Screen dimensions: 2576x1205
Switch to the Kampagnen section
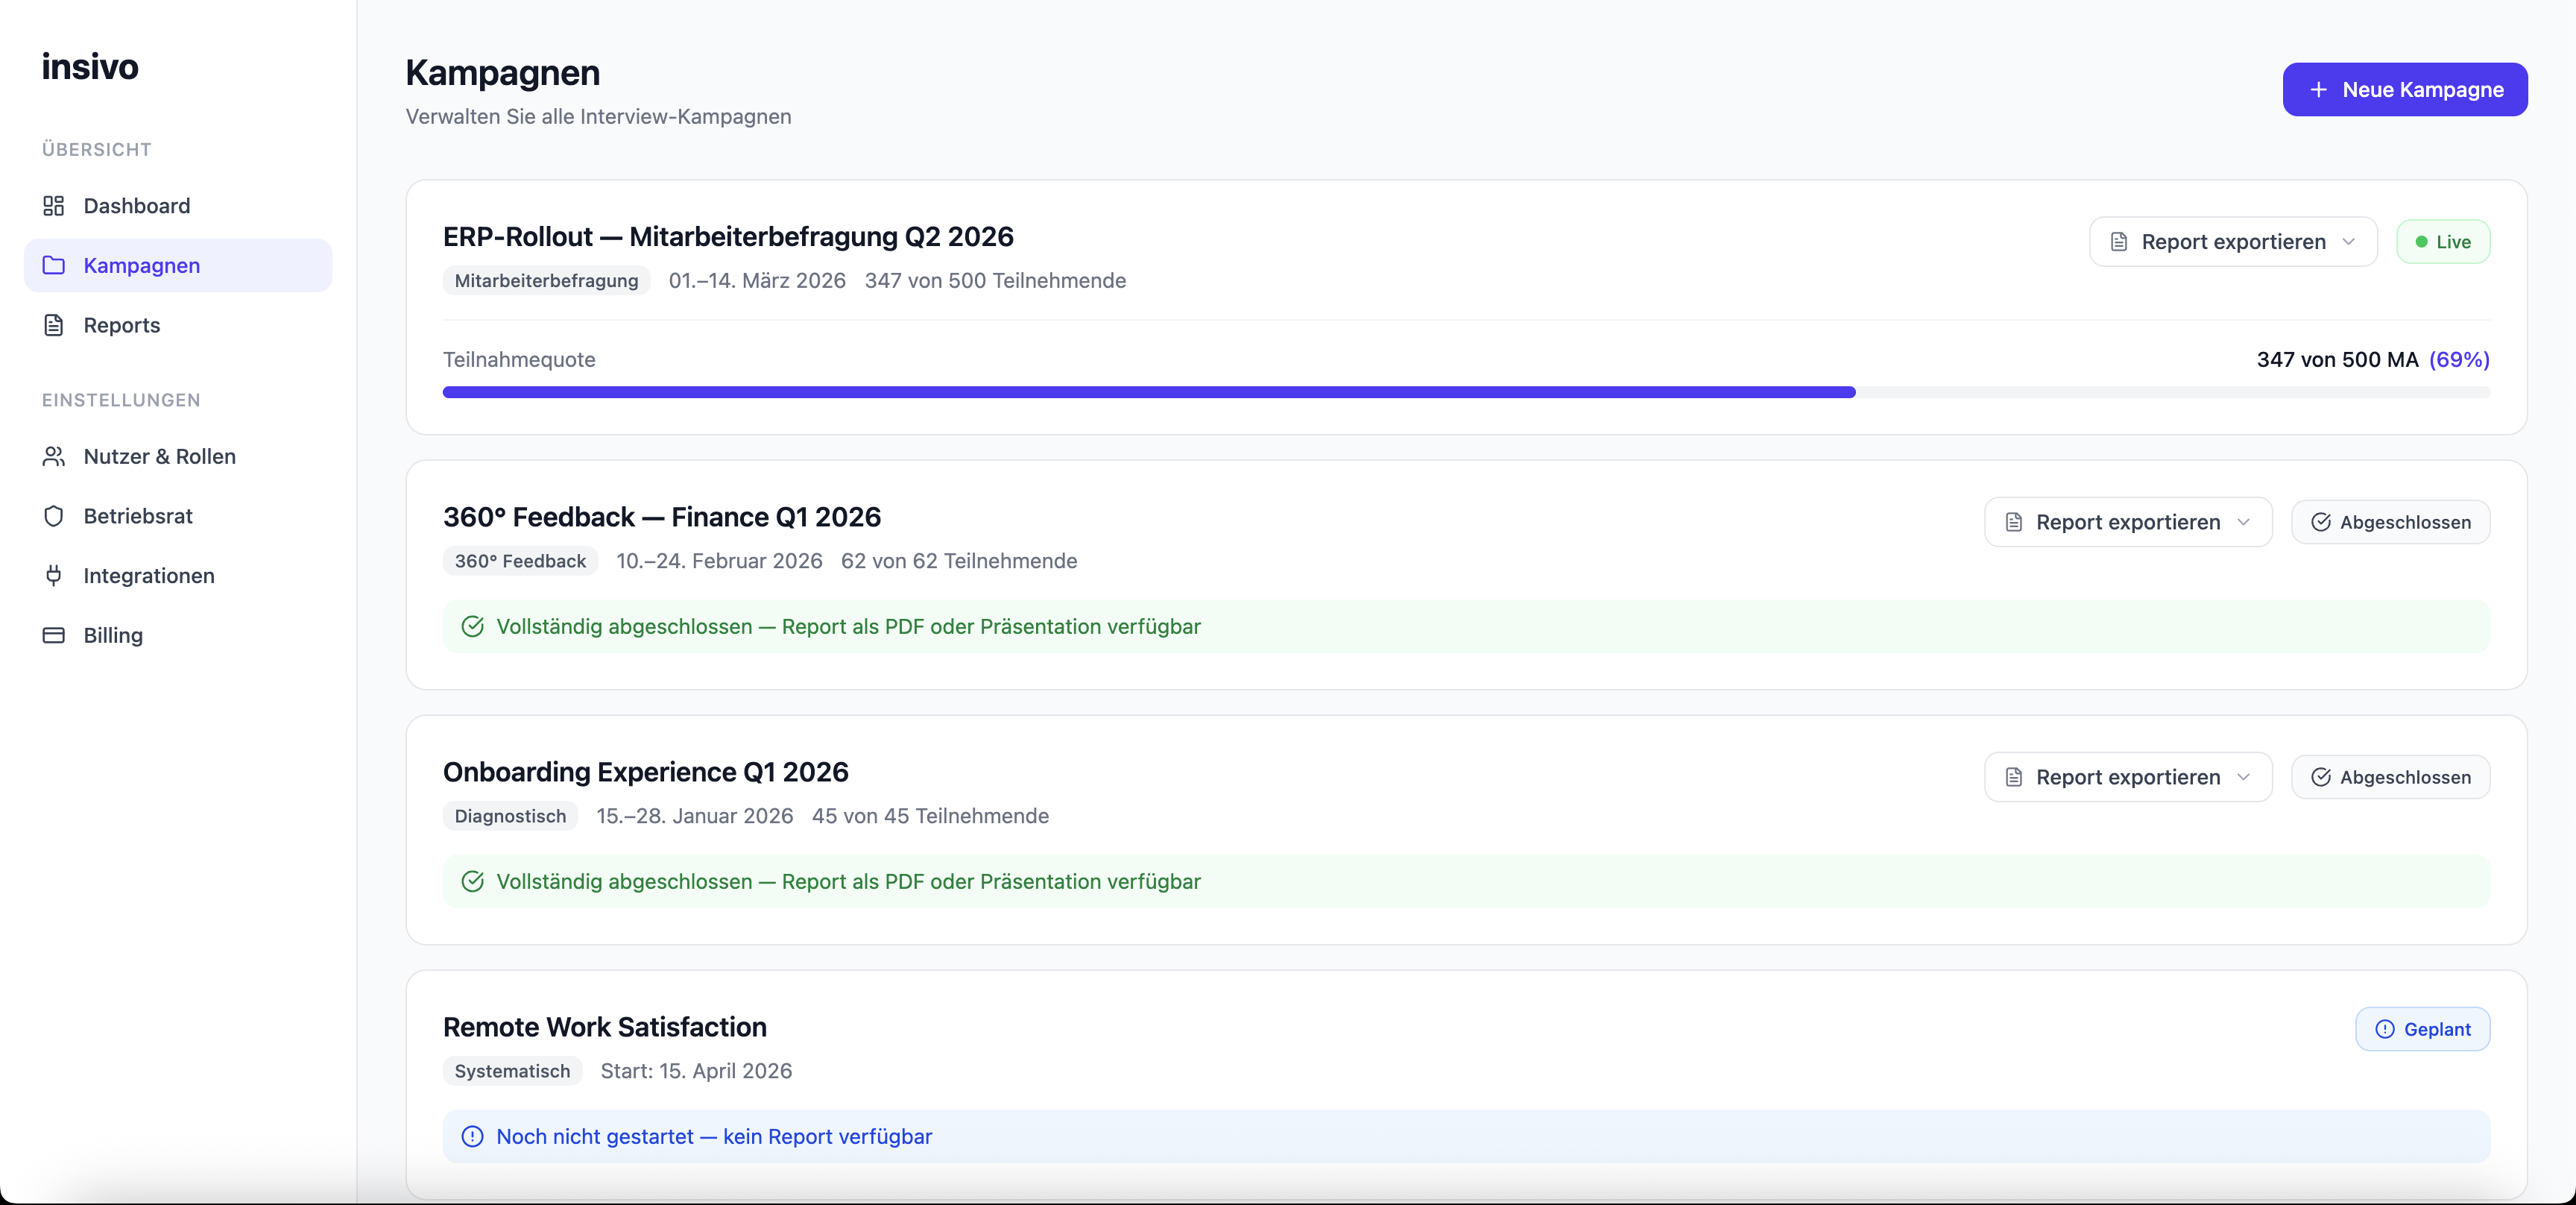(140, 265)
